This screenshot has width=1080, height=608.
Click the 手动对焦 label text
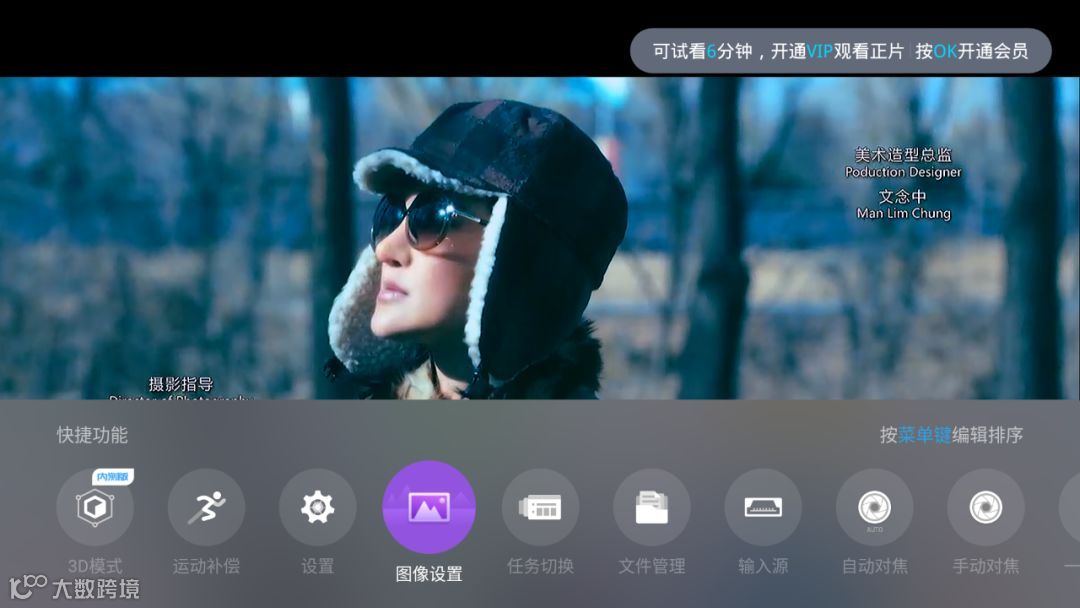point(986,566)
